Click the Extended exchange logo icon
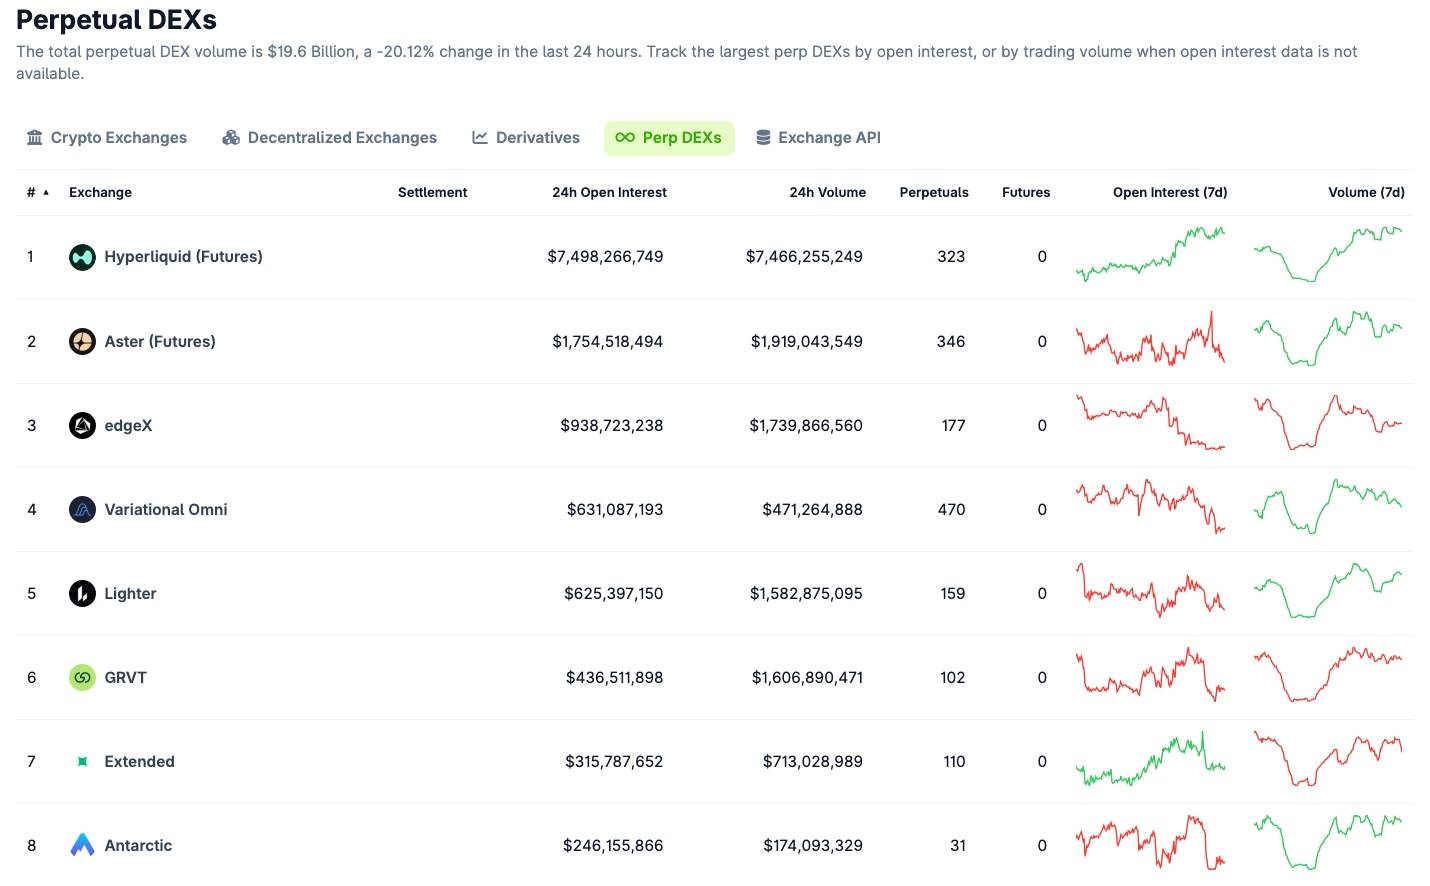Image resolution: width=1430 pixels, height=886 pixels. click(x=82, y=761)
